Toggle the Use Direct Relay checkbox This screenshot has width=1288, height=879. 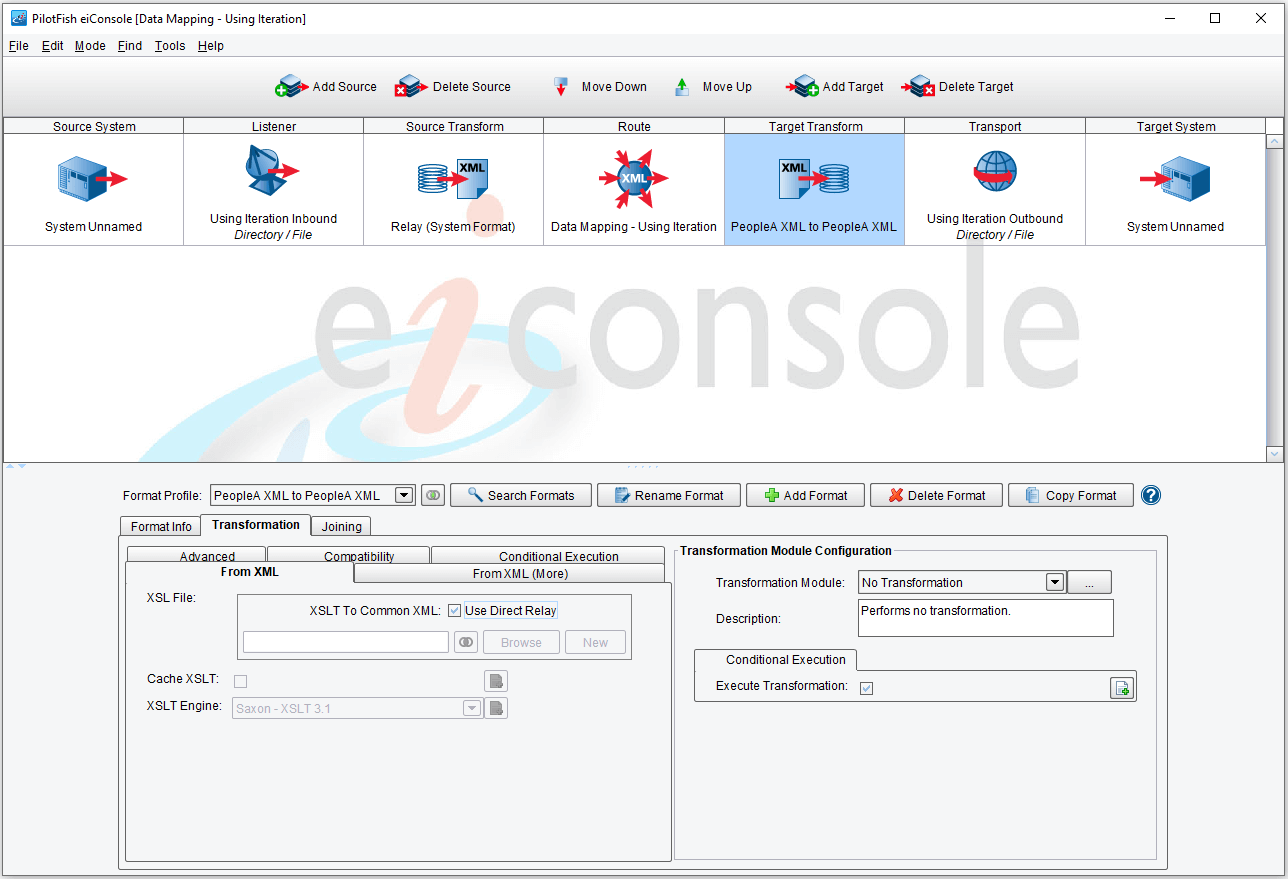(x=454, y=611)
